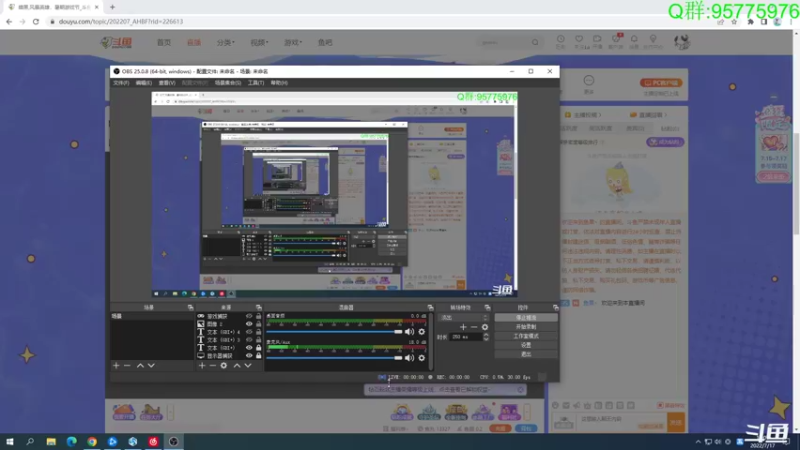Toggle visibility of the 图像 2 source
Image resolution: width=800 pixels, height=450 pixels.
249,324
